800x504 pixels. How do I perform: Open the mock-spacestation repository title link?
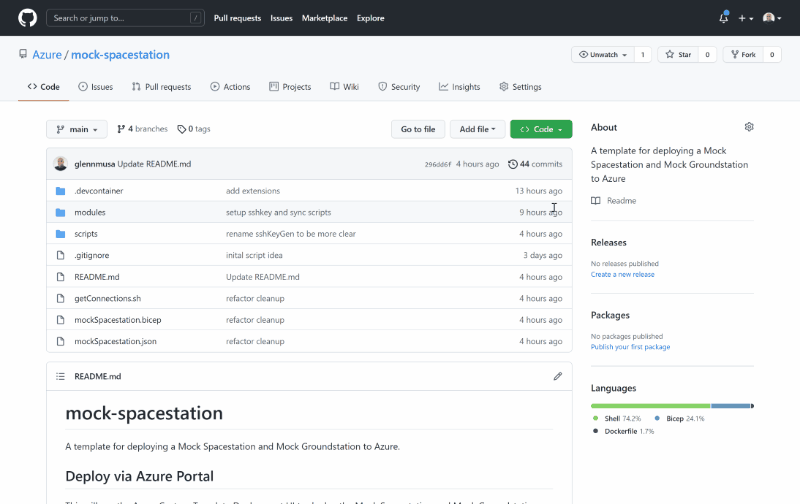pos(120,55)
